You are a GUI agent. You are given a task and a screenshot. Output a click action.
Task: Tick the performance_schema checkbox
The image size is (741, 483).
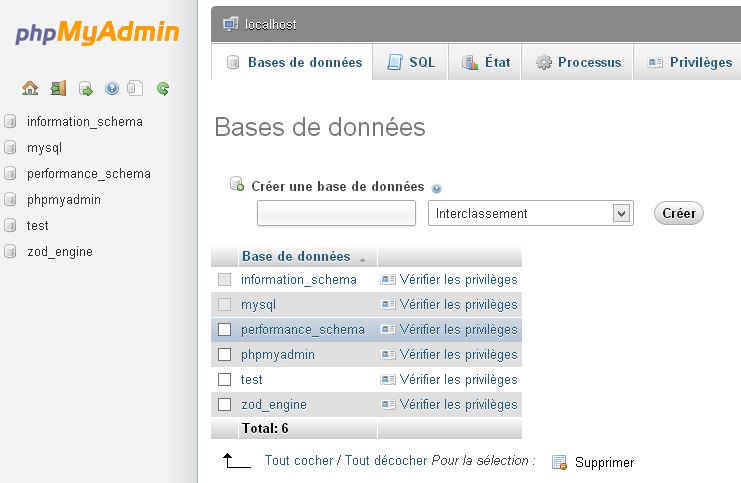[x=224, y=329]
